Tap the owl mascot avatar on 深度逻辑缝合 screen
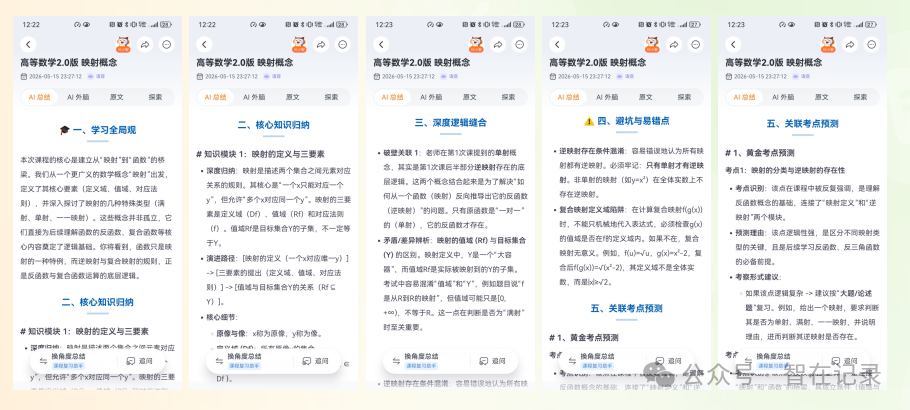Image resolution: width=910 pixels, height=410 pixels. pos(476,44)
